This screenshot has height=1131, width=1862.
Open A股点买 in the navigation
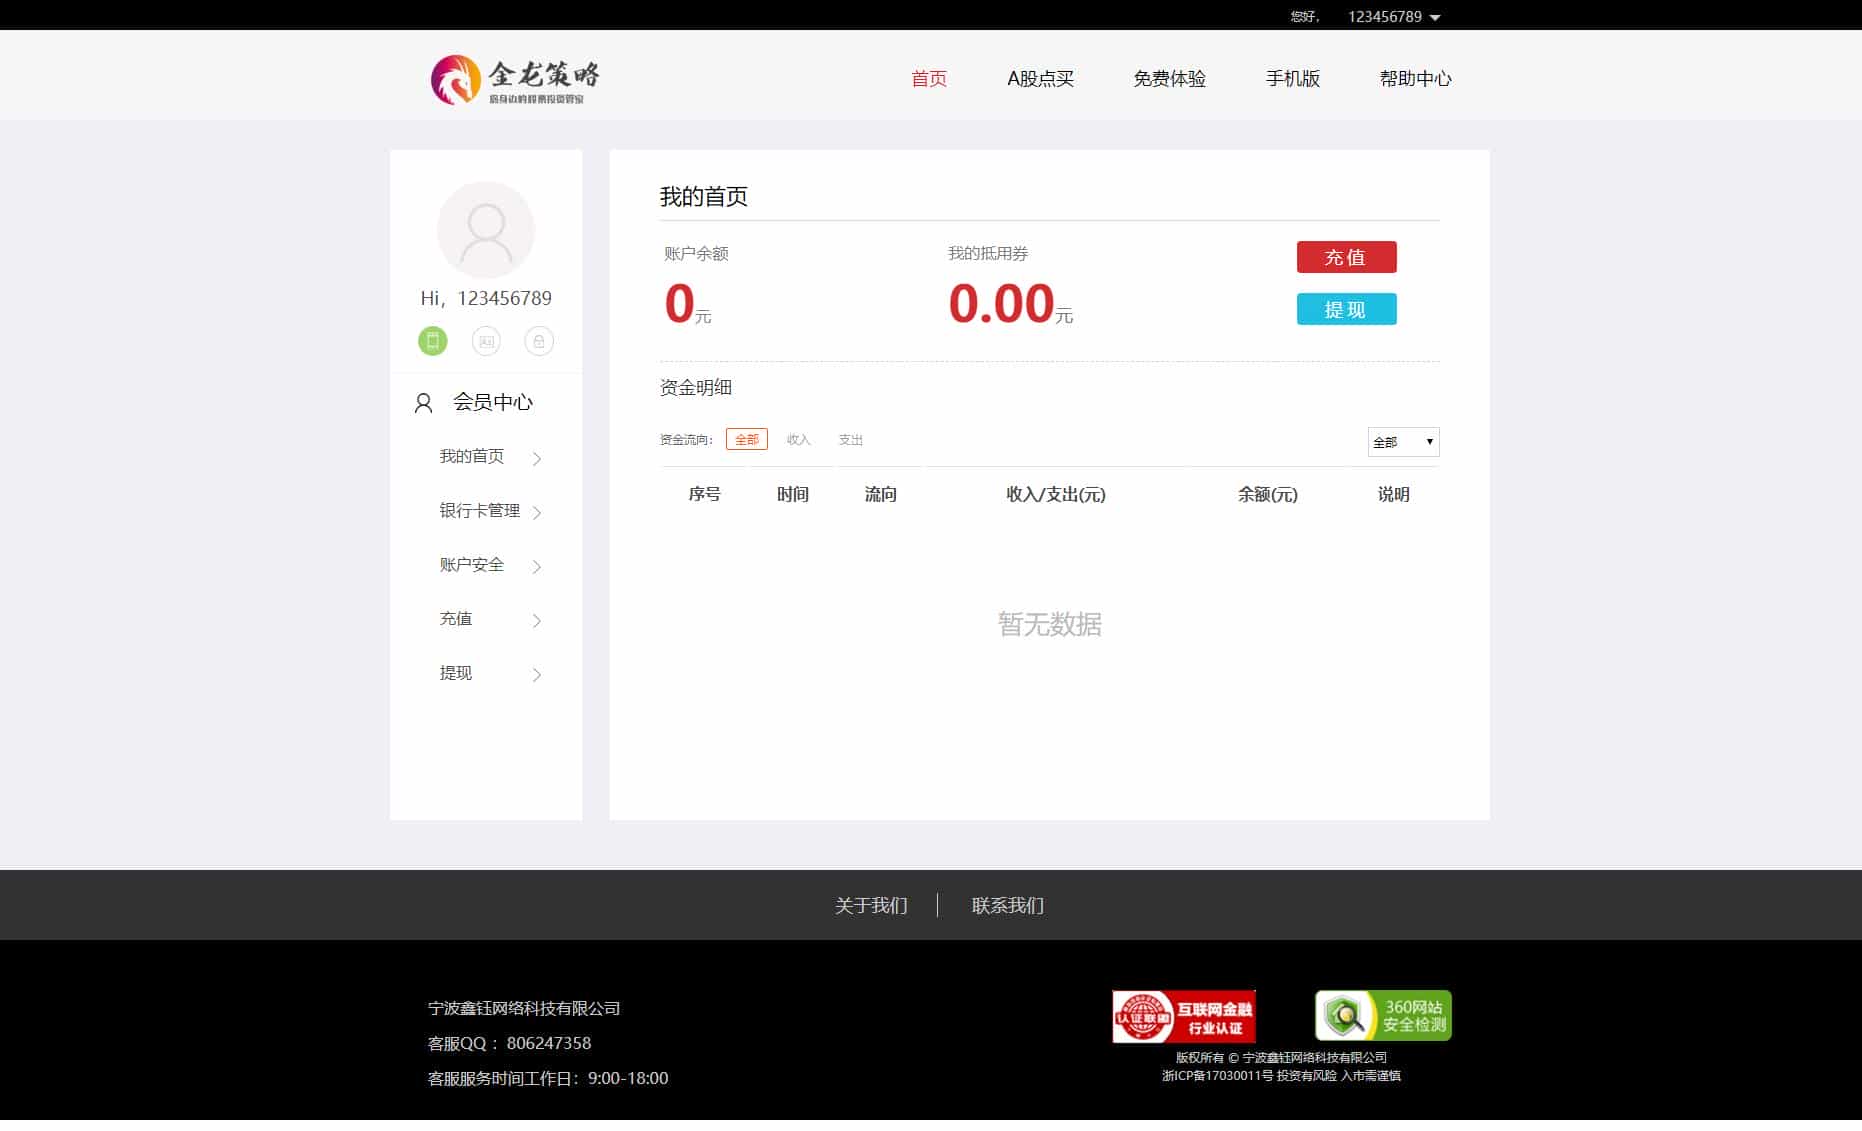[1040, 79]
